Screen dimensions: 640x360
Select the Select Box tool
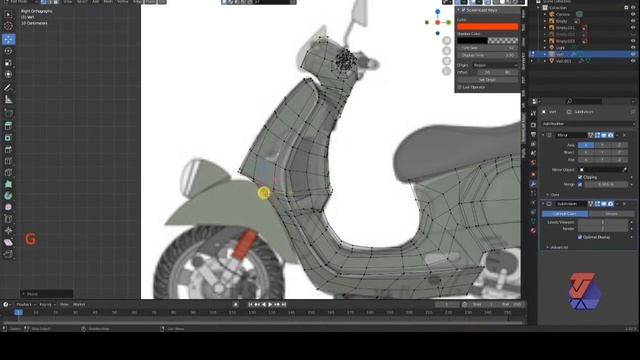(8, 15)
